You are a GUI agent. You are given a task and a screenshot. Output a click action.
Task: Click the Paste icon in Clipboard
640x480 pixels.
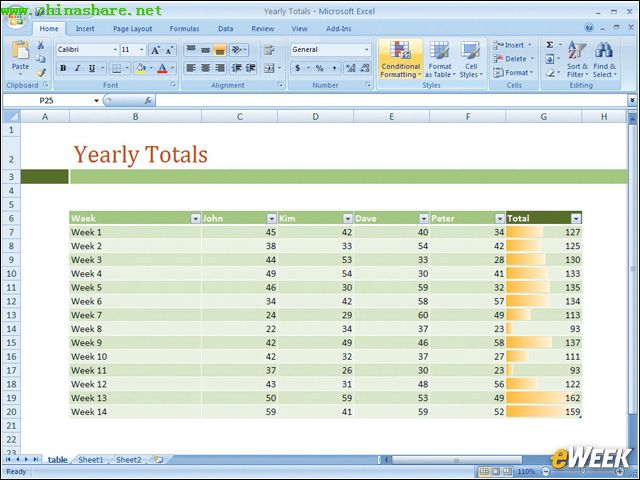pyautogui.click(x=20, y=51)
